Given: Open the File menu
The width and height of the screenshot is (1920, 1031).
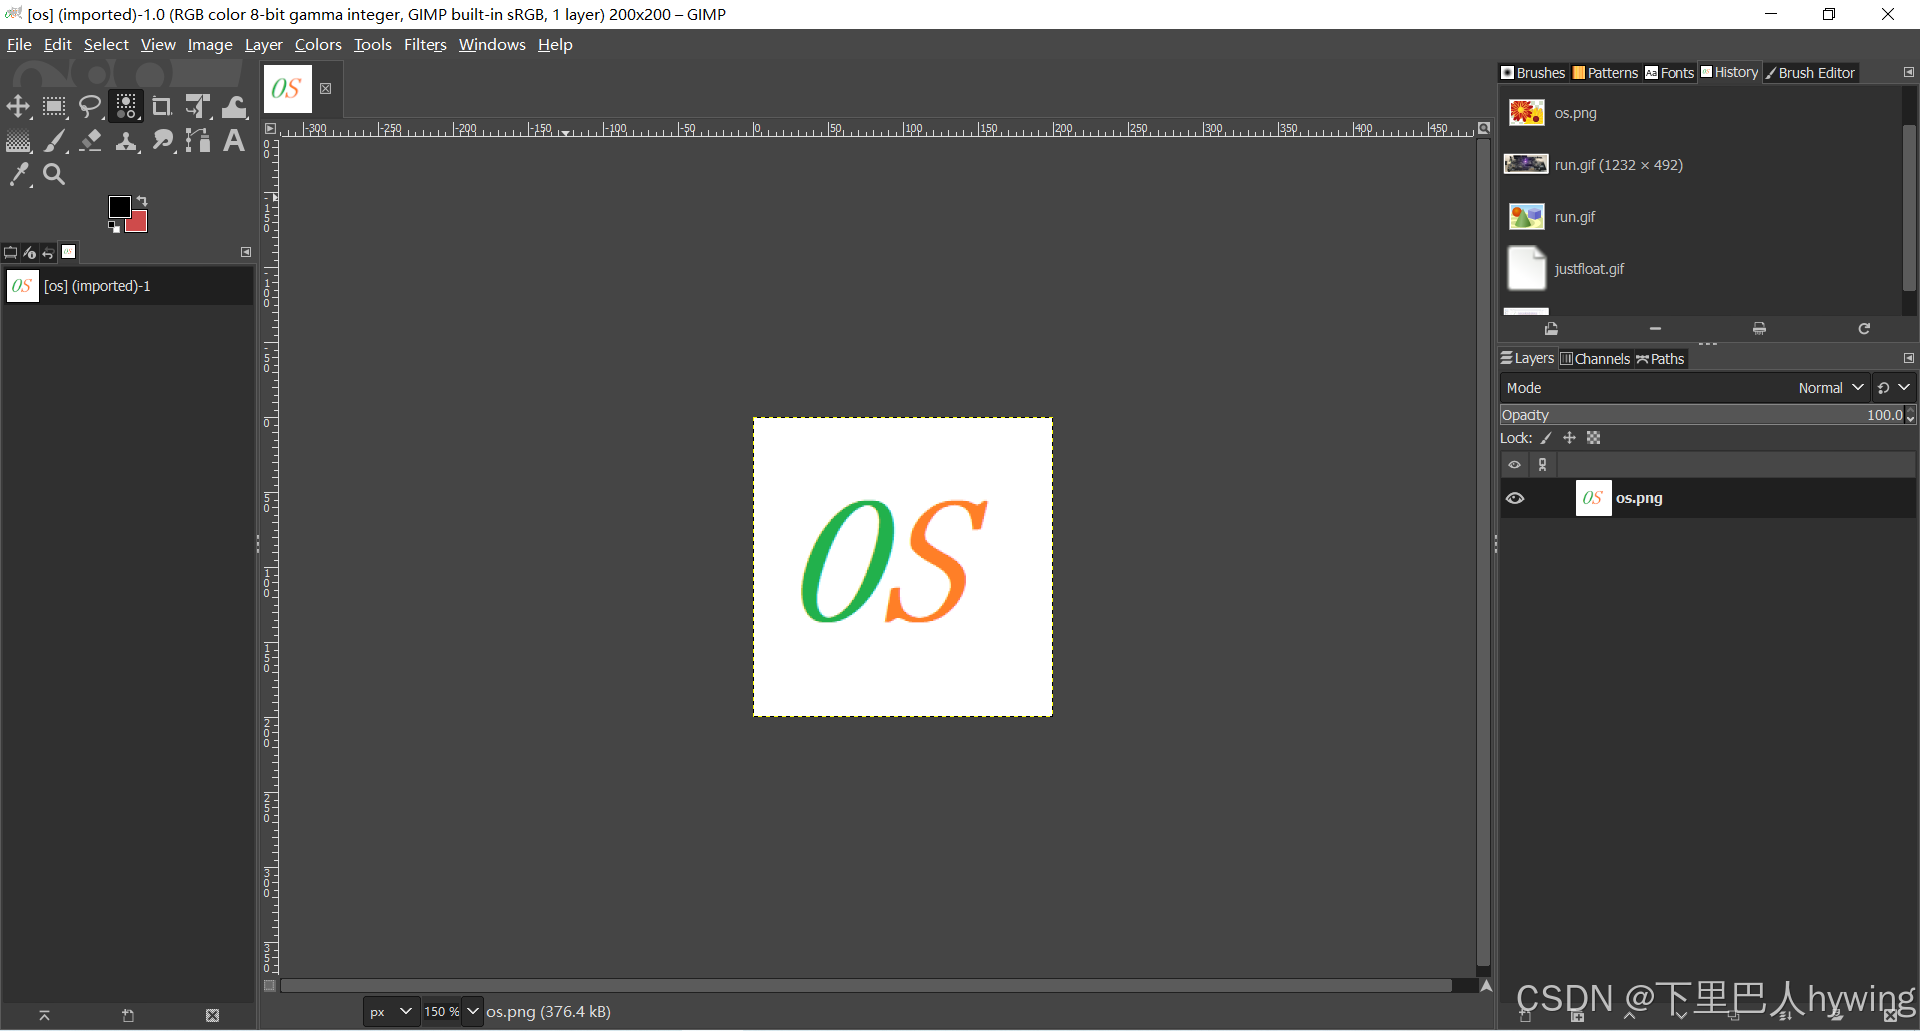Looking at the screenshot, I should point(19,45).
